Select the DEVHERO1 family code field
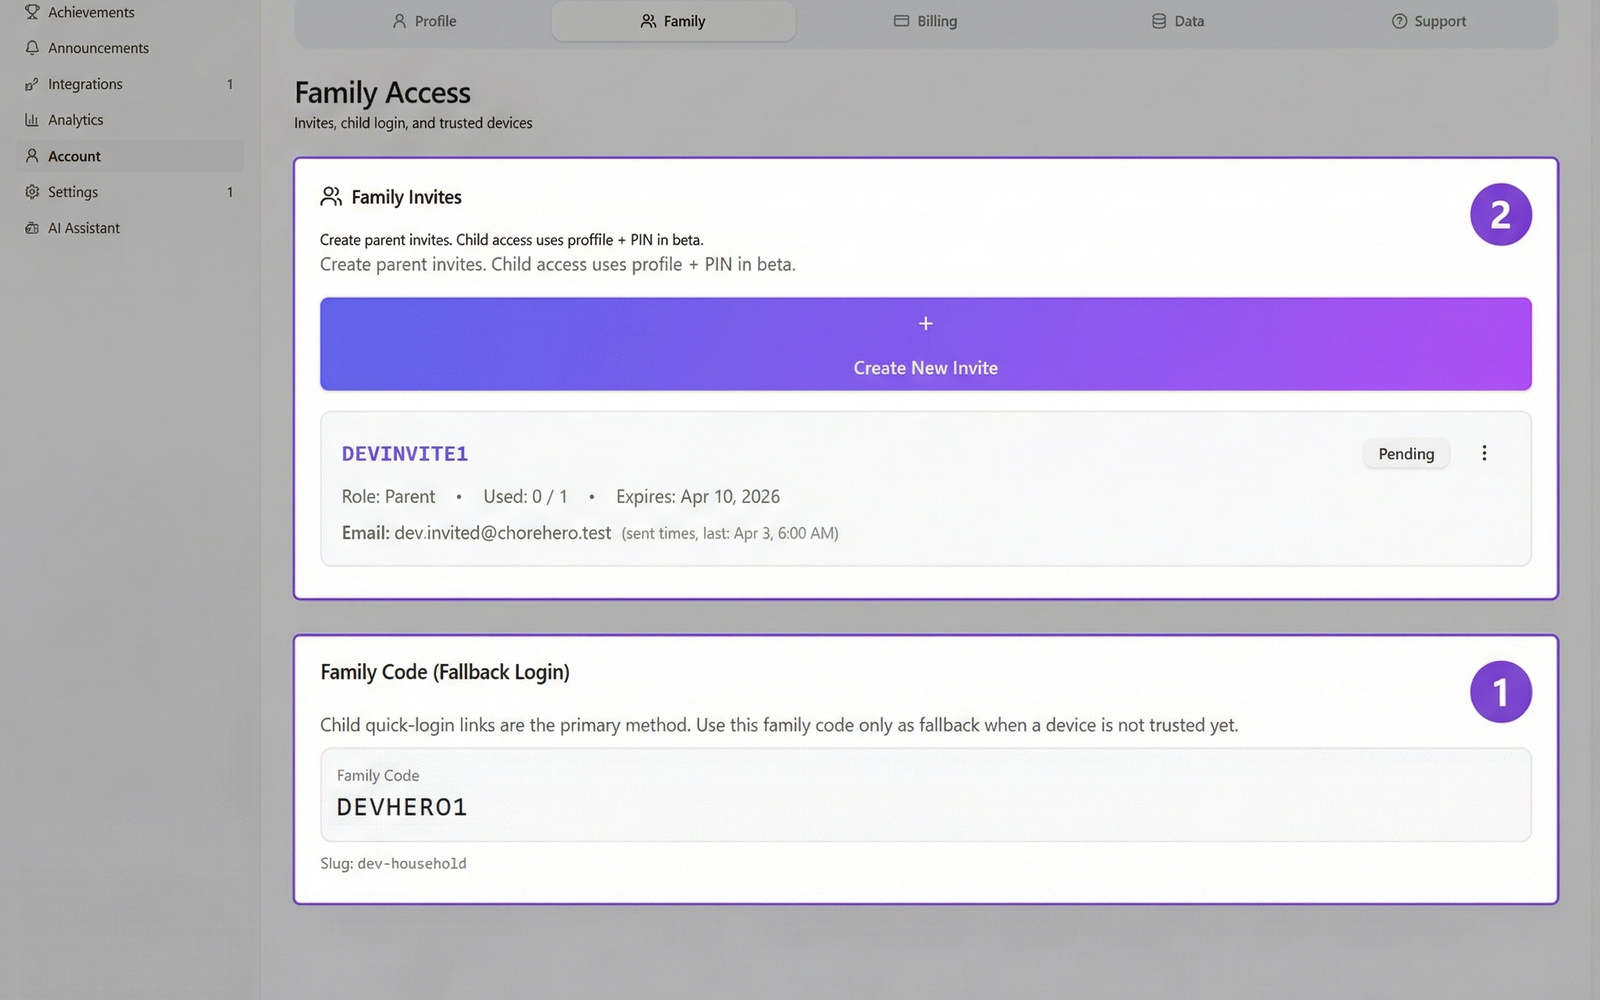Image resolution: width=1600 pixels, height=1000 pixels. click(x=925, y=795)
